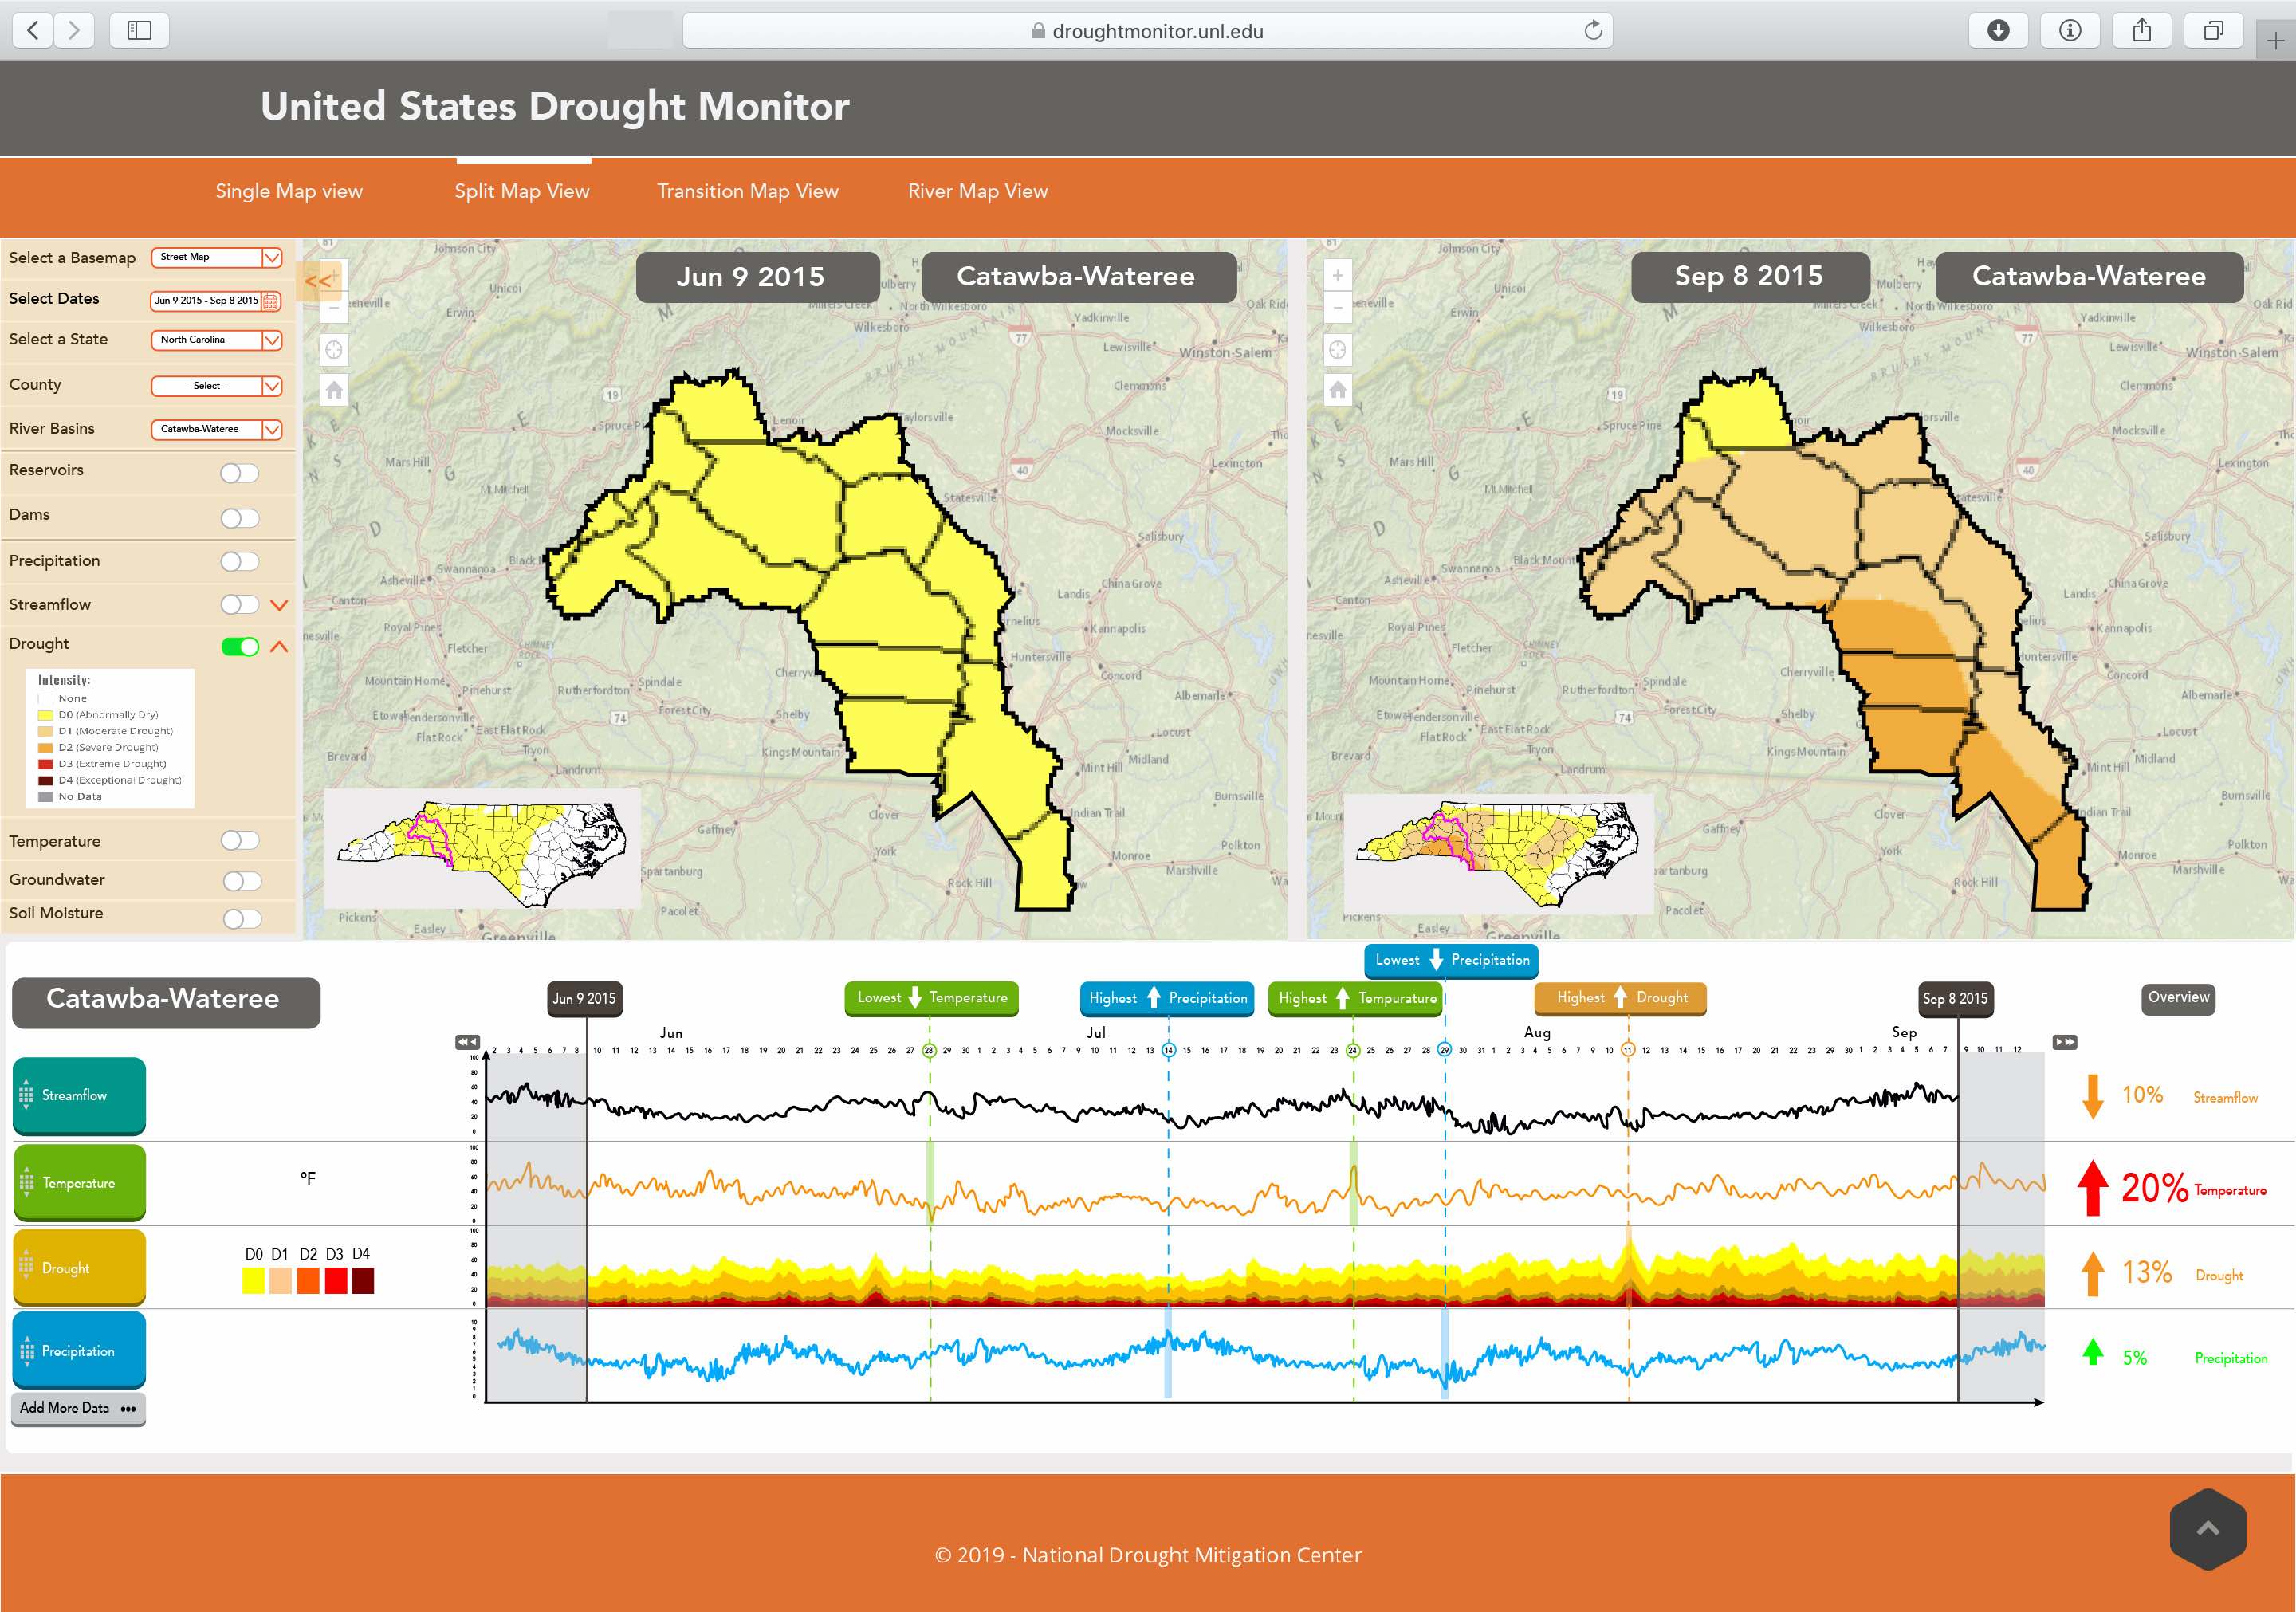Click the D0 yellow swatch in timeline legend
The image size is (2296, 1612).
[x=254, y=1281]
